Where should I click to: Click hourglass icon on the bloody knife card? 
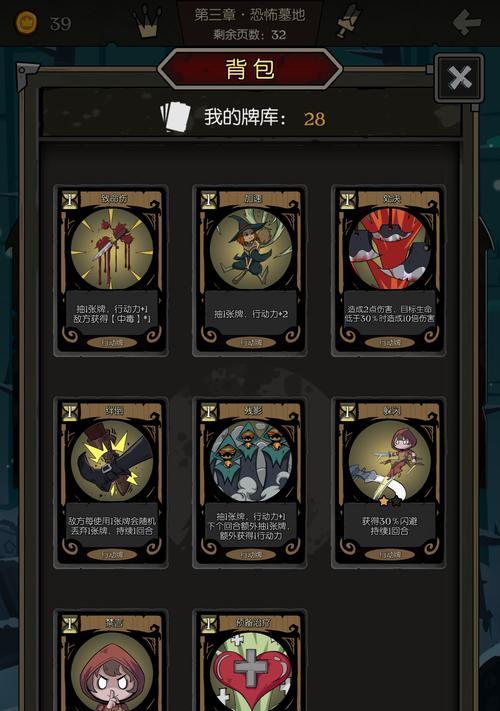click(x=70, y=200)
